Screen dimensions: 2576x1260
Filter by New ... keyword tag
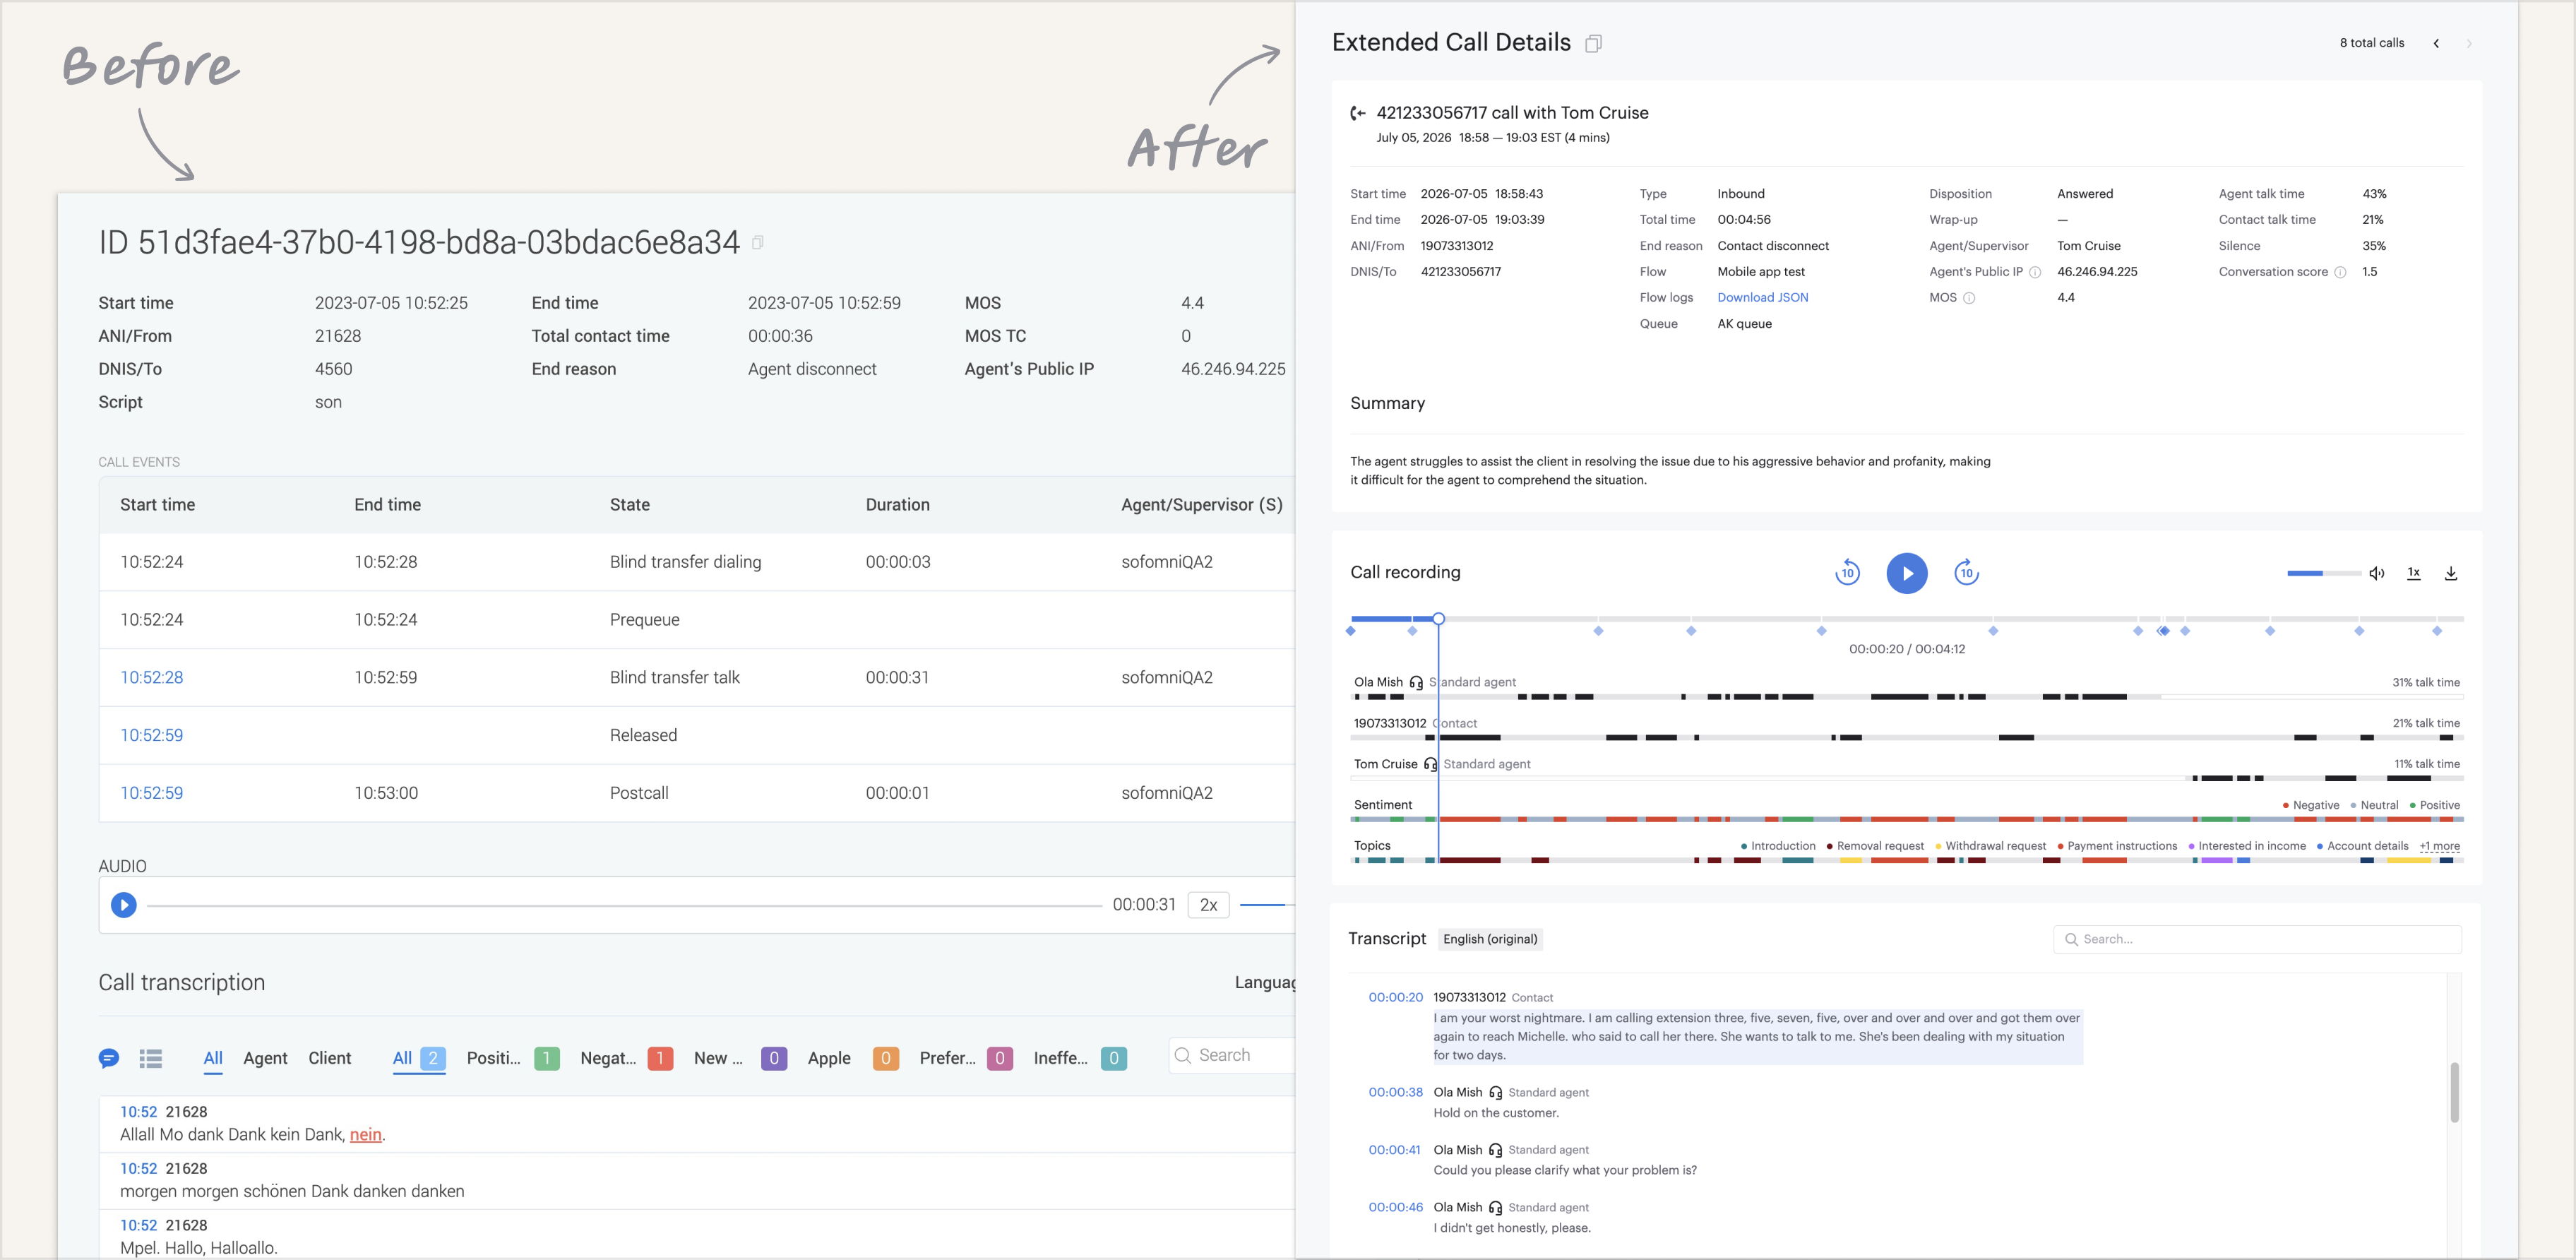coord(740,1058)
